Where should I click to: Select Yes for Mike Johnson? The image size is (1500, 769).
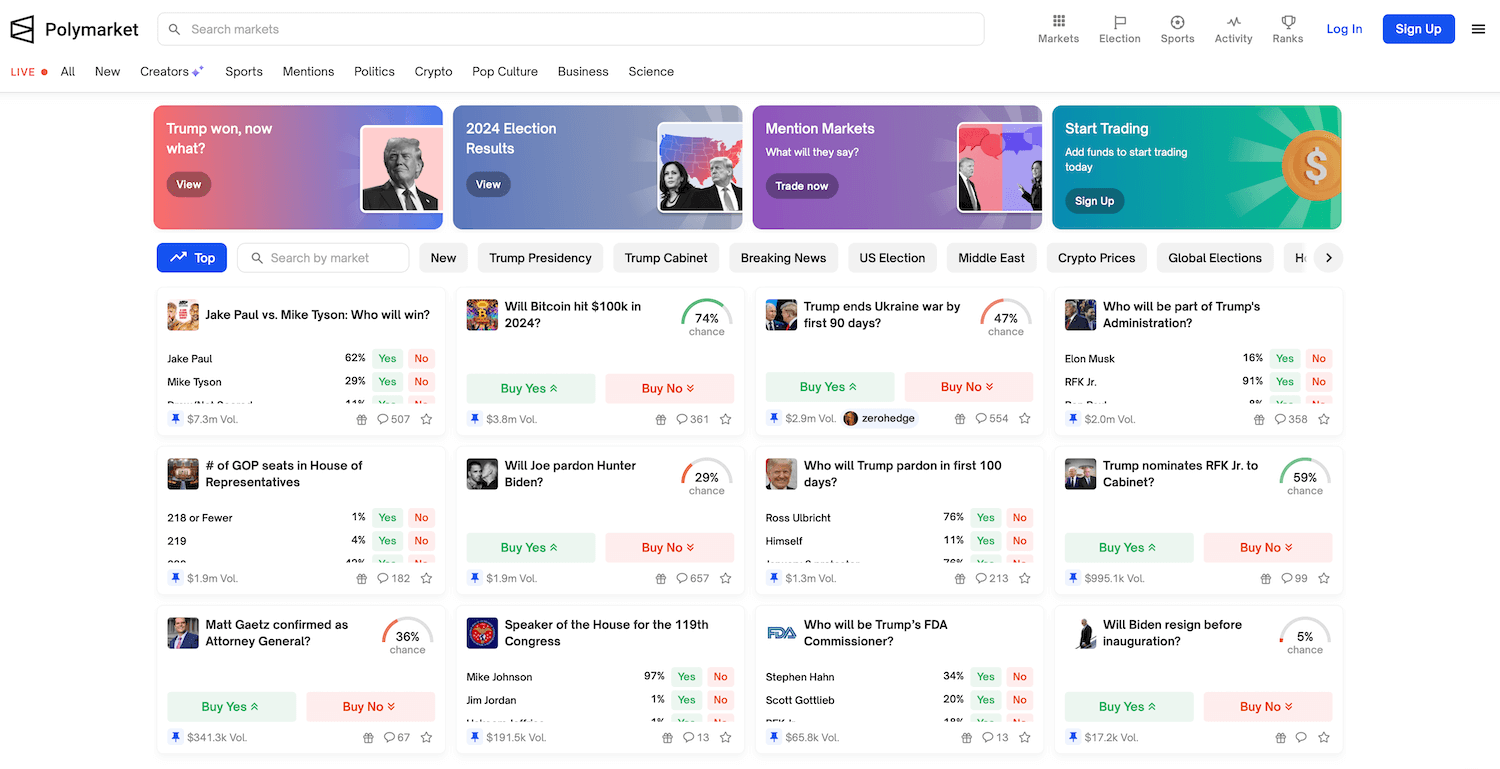(x=686, y=676)
